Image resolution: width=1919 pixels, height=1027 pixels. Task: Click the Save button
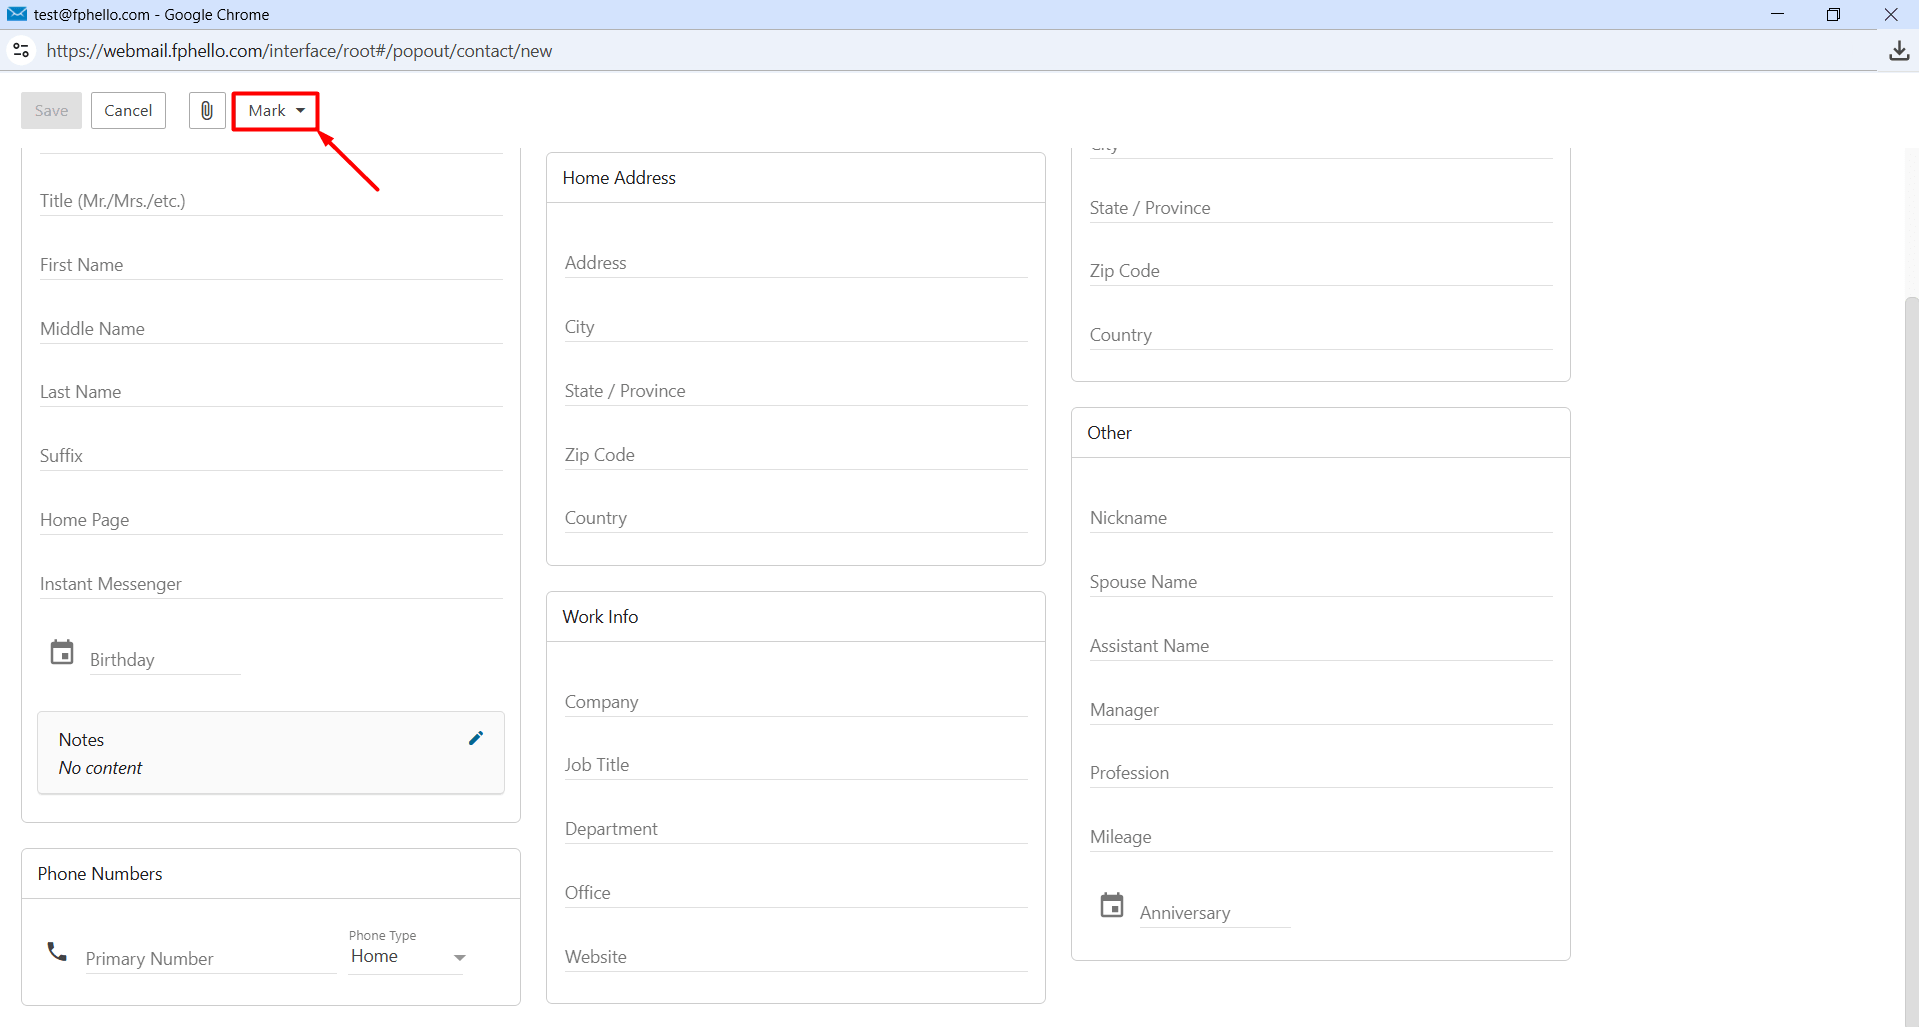pos(51,110)
